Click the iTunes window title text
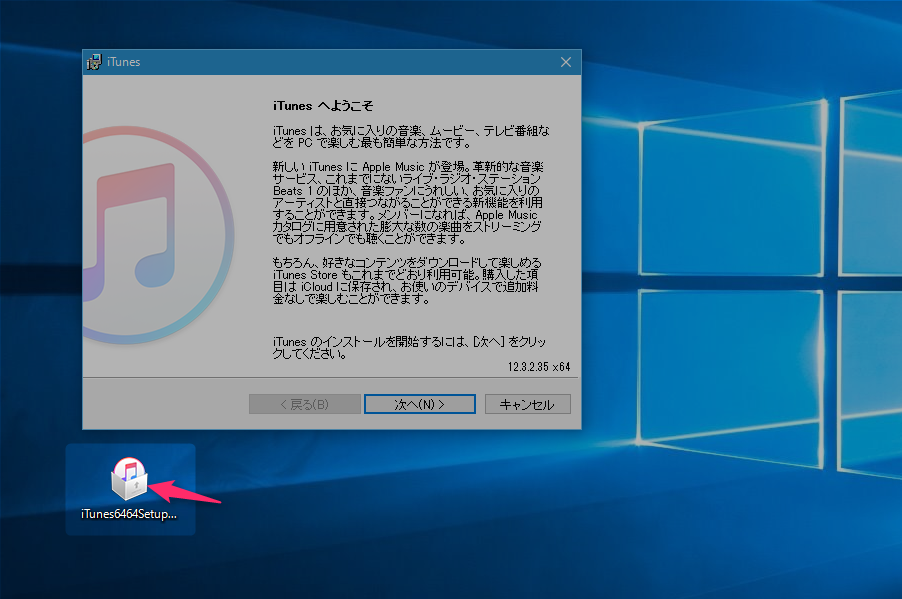 point(124,62)
